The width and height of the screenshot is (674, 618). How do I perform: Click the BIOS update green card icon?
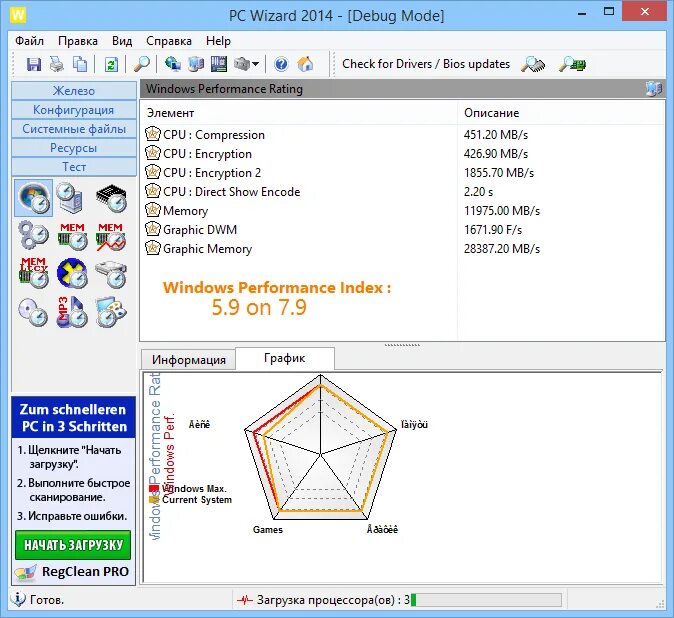point(572,64)
